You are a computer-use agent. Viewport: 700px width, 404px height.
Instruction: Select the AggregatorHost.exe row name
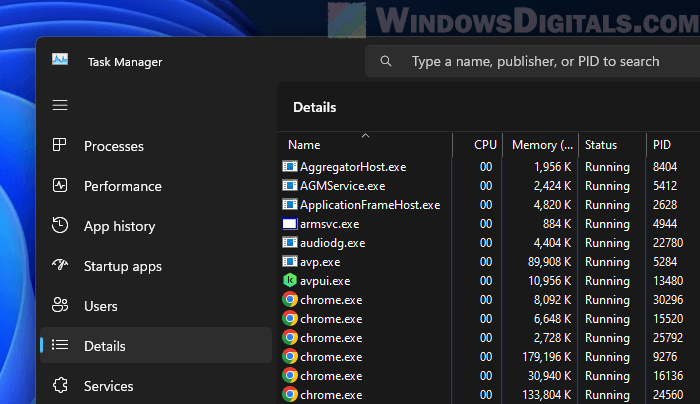point(353,167)
